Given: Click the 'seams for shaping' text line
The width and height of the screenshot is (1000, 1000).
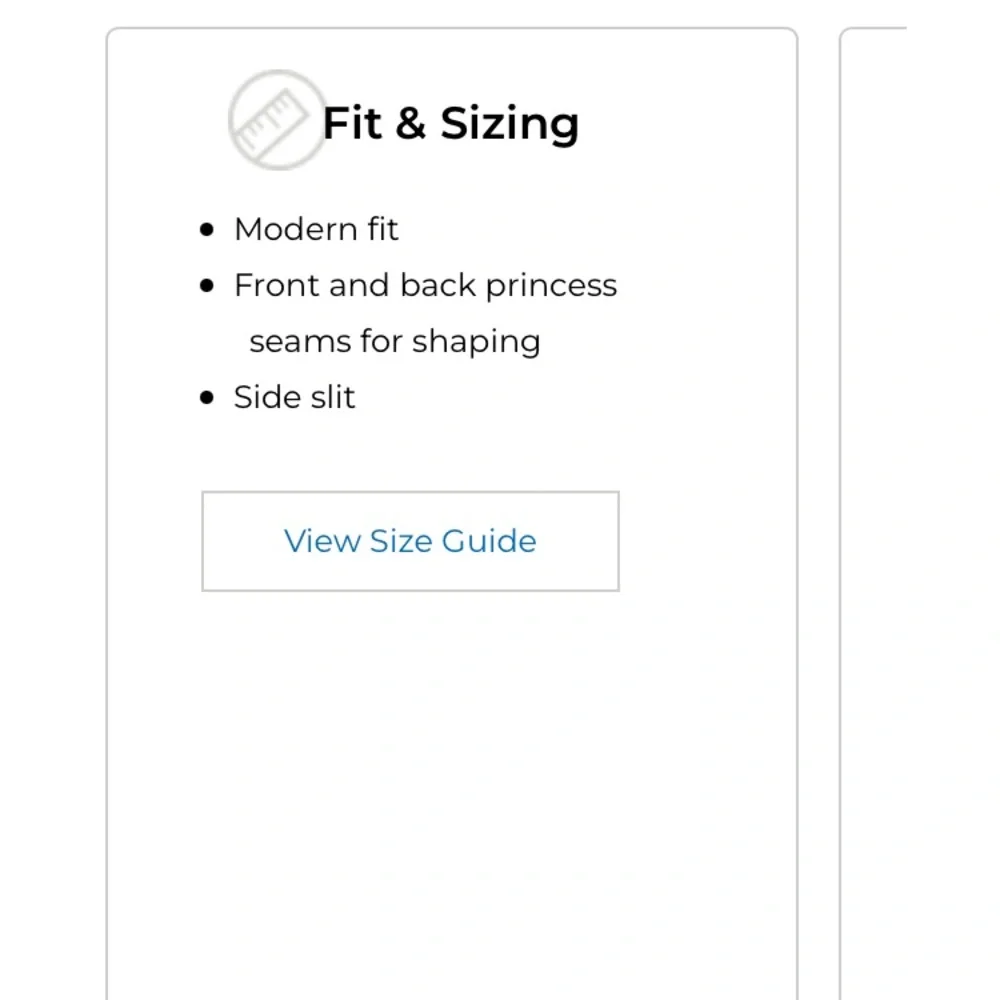Looking at the screenshot, I should [394, 341].
